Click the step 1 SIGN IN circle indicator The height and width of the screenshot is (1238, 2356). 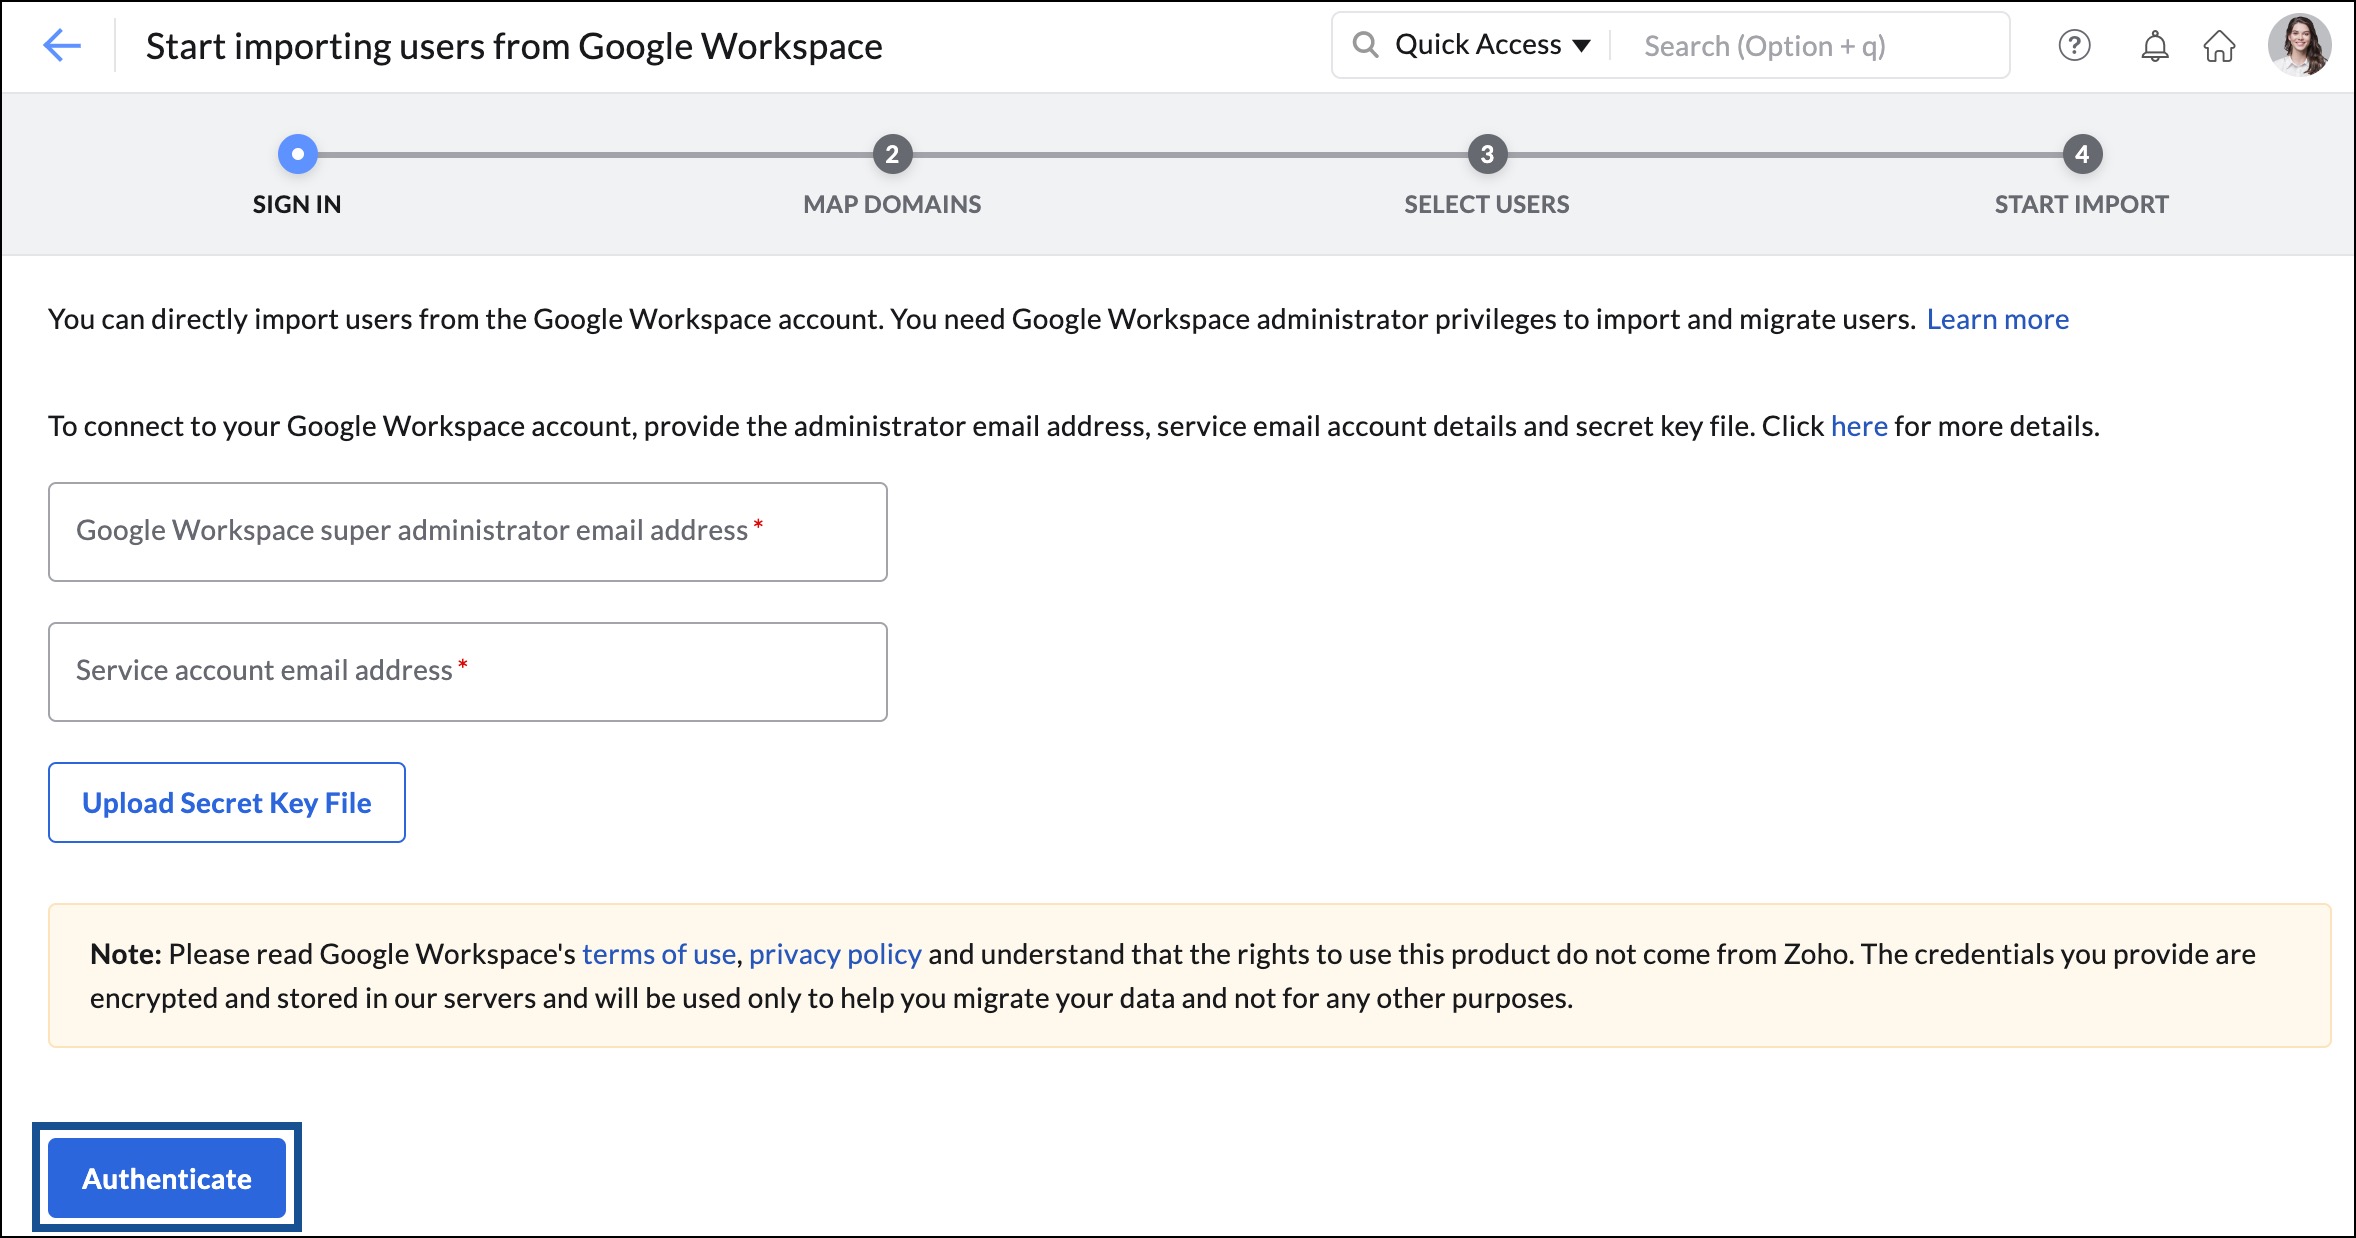298,154
